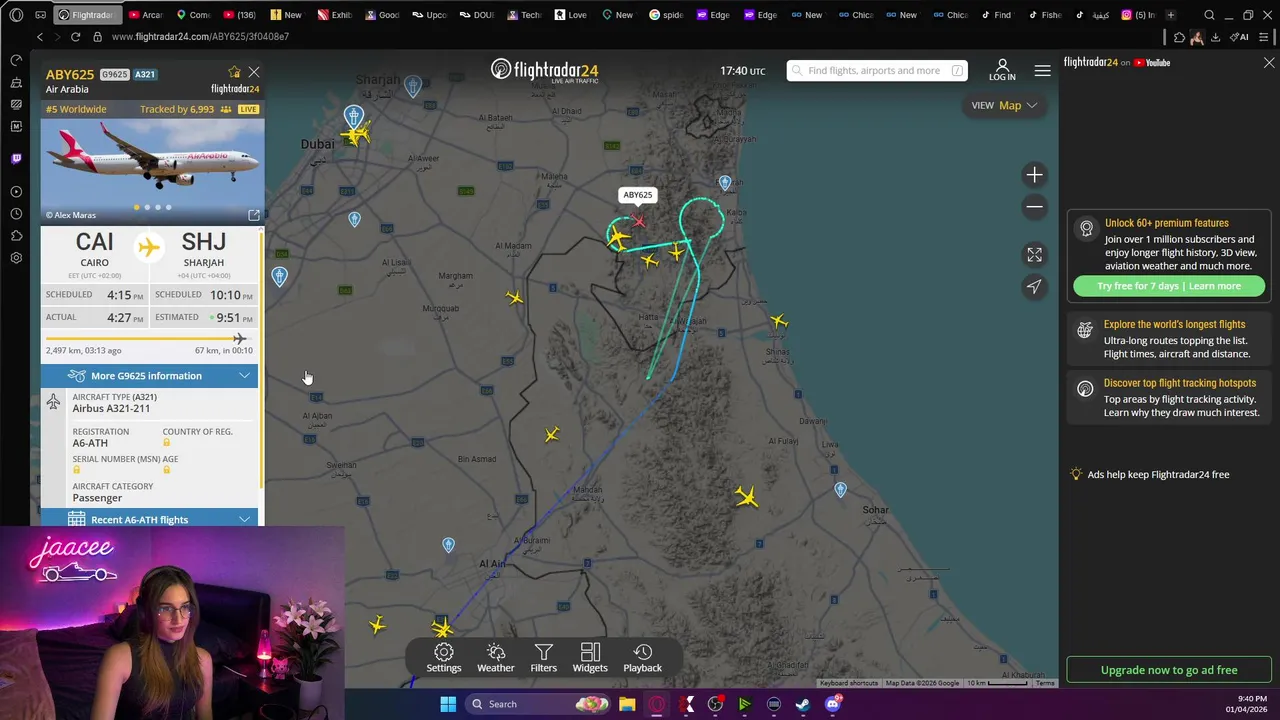Click the browser address bar URL
The image size is (1280, 720).
(200, 37)
